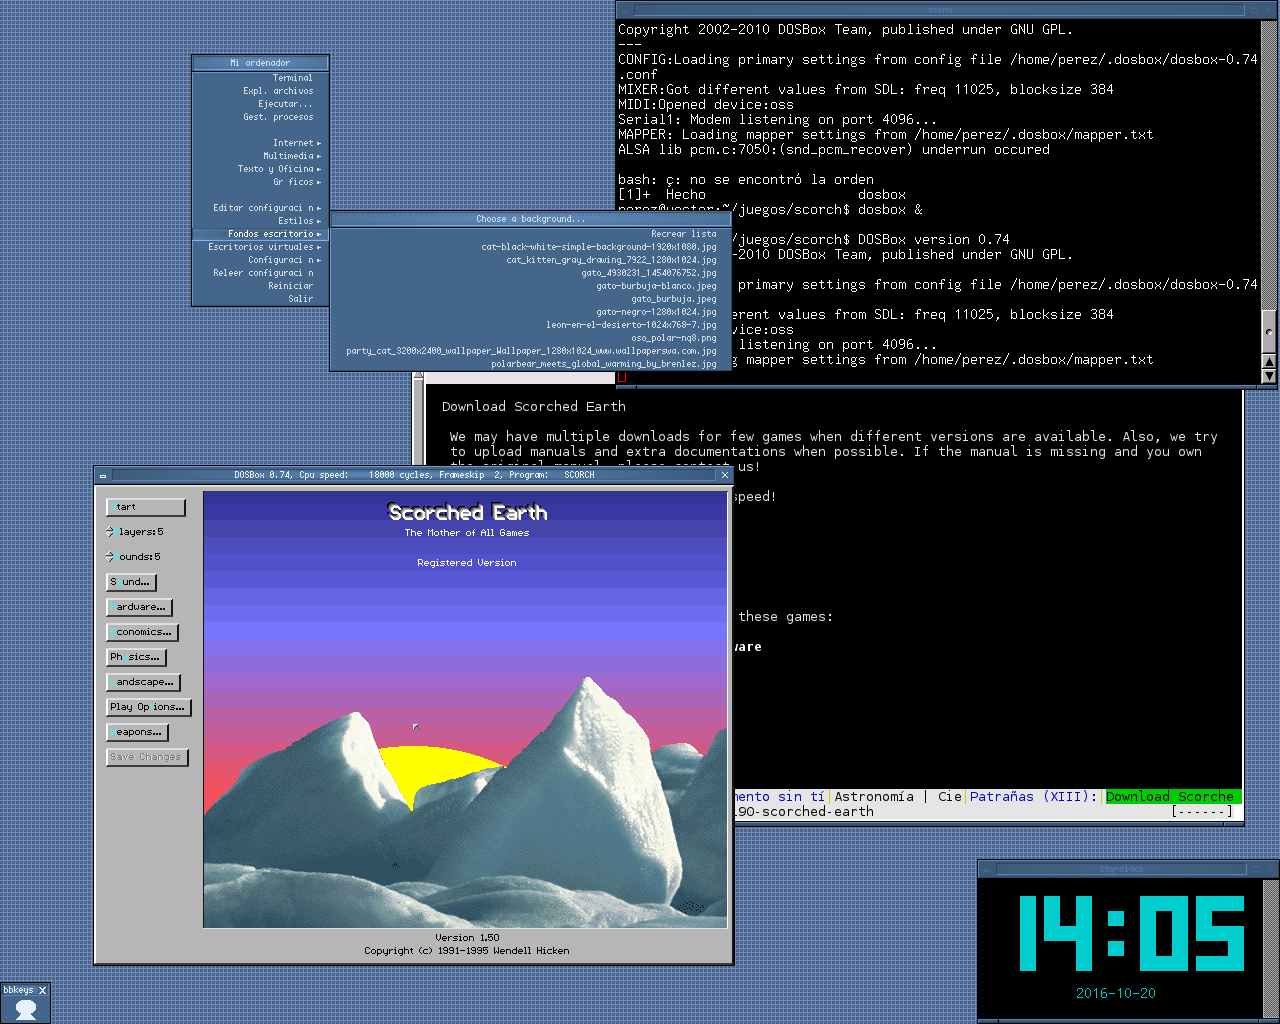Collapse the Fondos escritorio submenu entry
The width and height of the screenshot is (1280, 1024).
260,234
